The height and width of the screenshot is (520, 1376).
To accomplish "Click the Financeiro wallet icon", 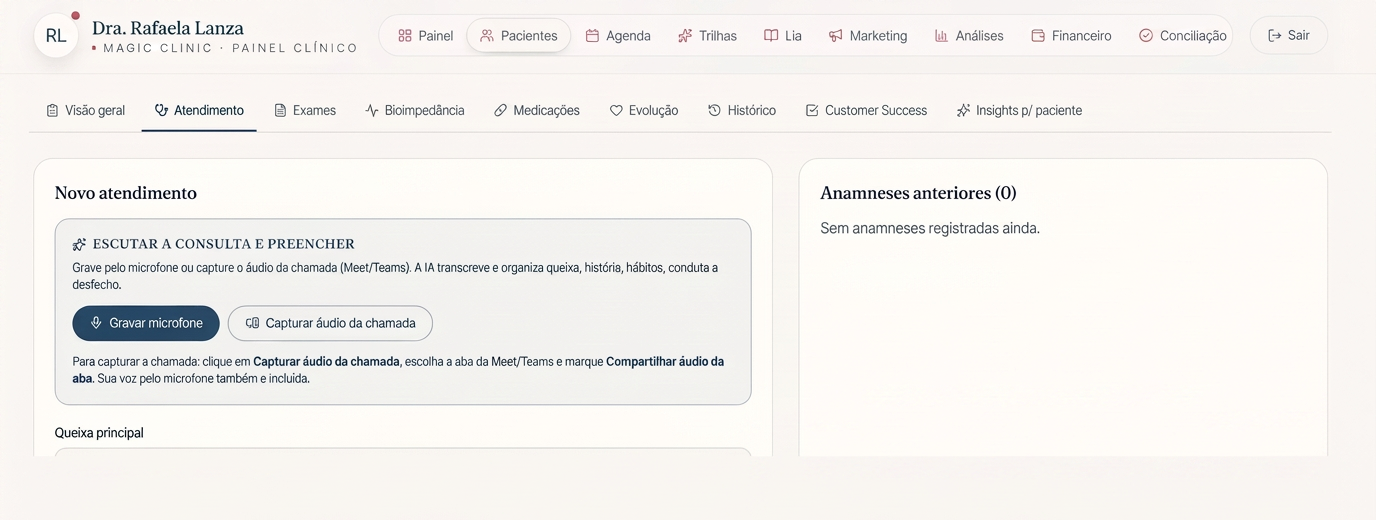I will 1038,36.
